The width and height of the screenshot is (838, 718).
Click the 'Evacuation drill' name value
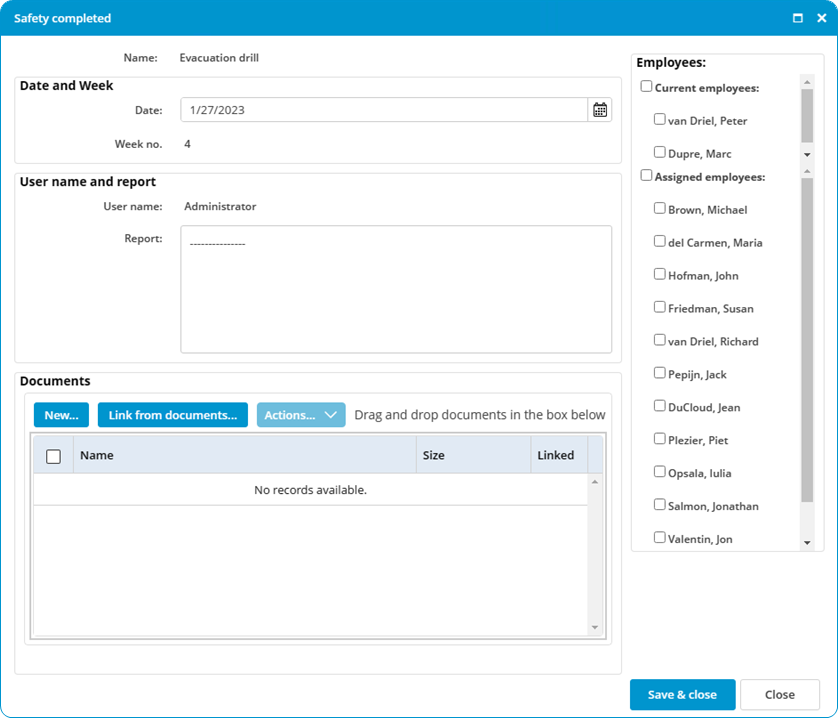pos(219,58)
